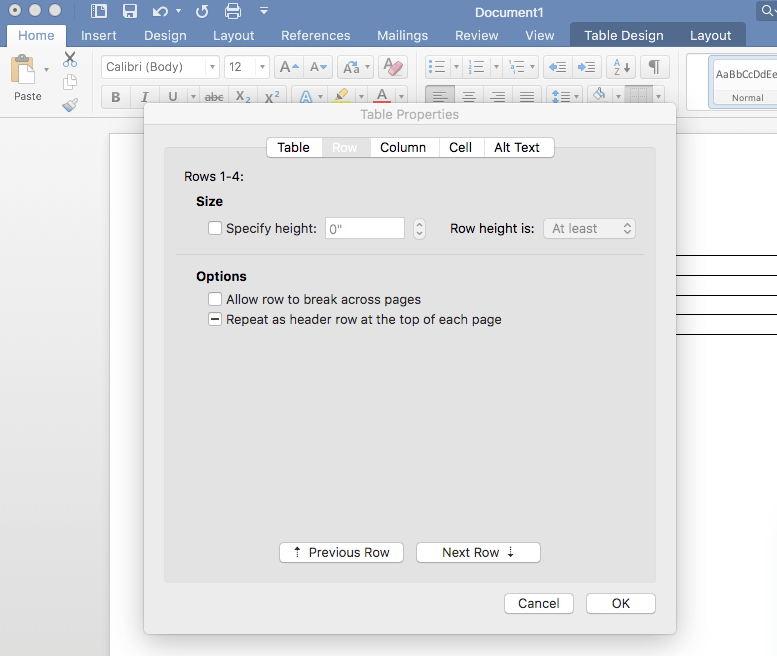Toggle Show paragraph marks icon
Image resolution: width=777 pixels, height=656 pixels.
[x=655, y=67]
